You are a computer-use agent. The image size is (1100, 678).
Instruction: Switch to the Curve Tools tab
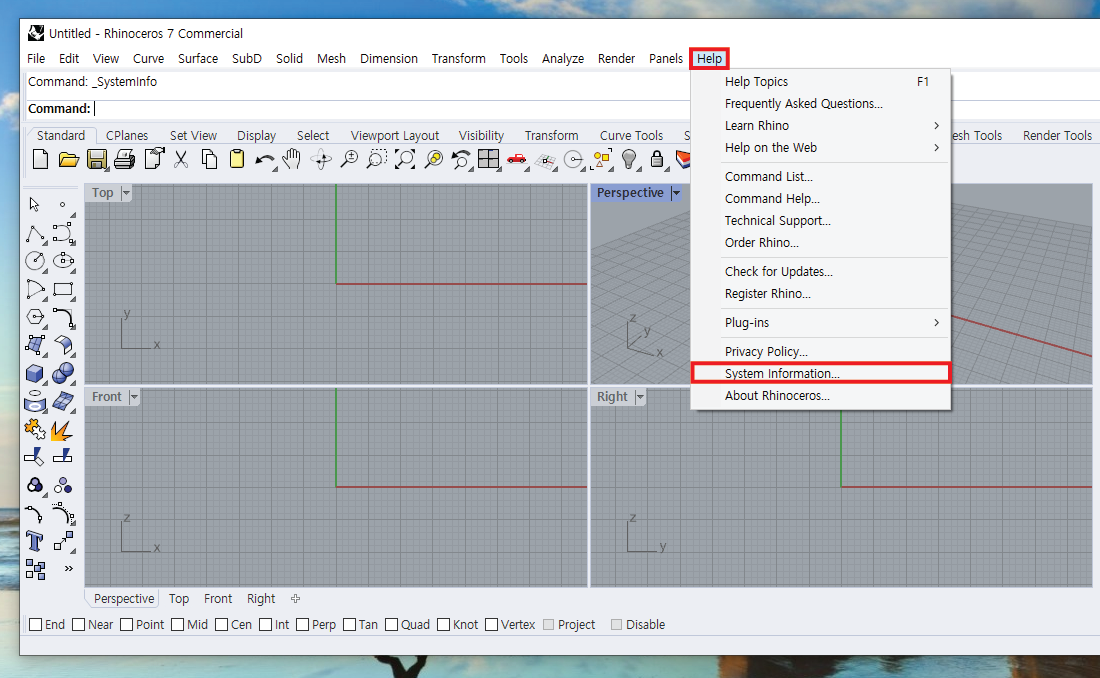(x=631, y=135)
